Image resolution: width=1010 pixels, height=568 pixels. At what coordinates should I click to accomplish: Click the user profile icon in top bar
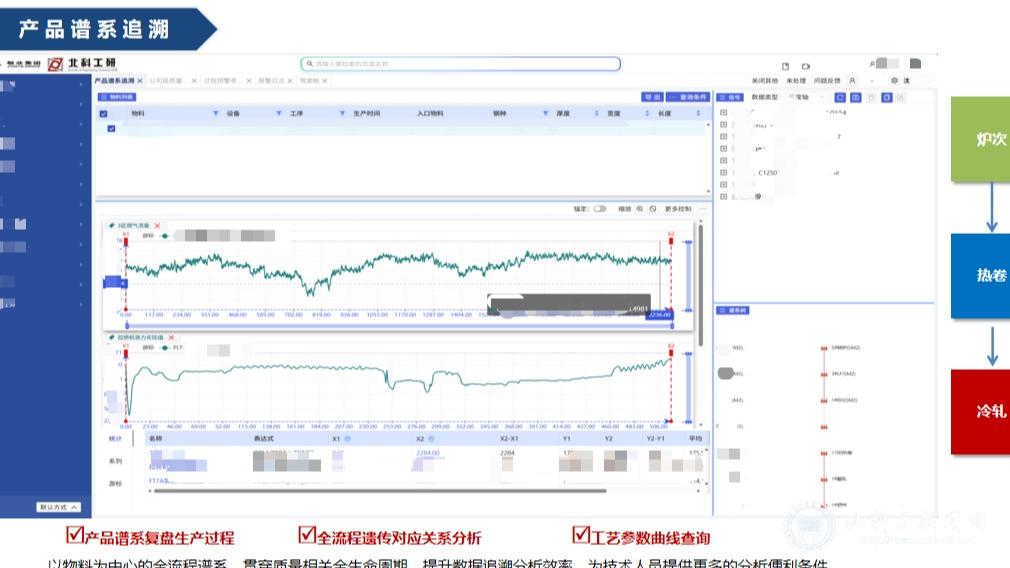[x=873, y=64]
